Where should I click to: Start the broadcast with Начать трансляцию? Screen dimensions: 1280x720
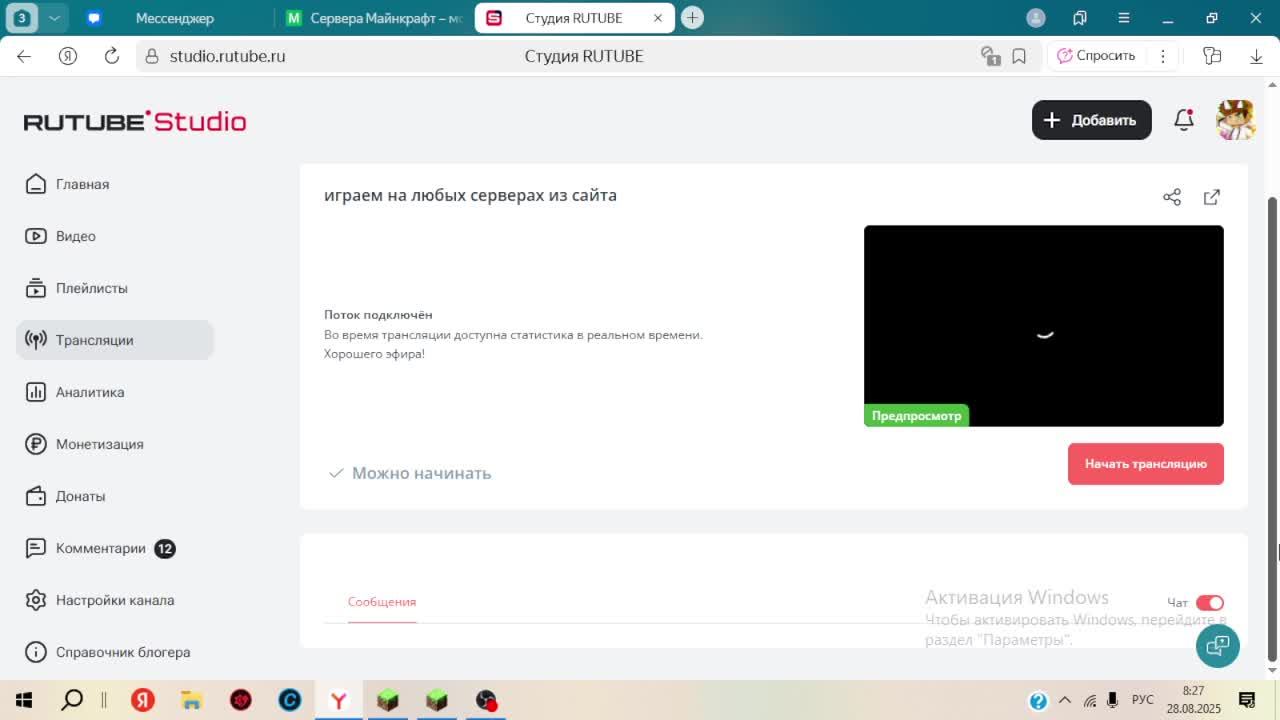(x=1146, y=464)
